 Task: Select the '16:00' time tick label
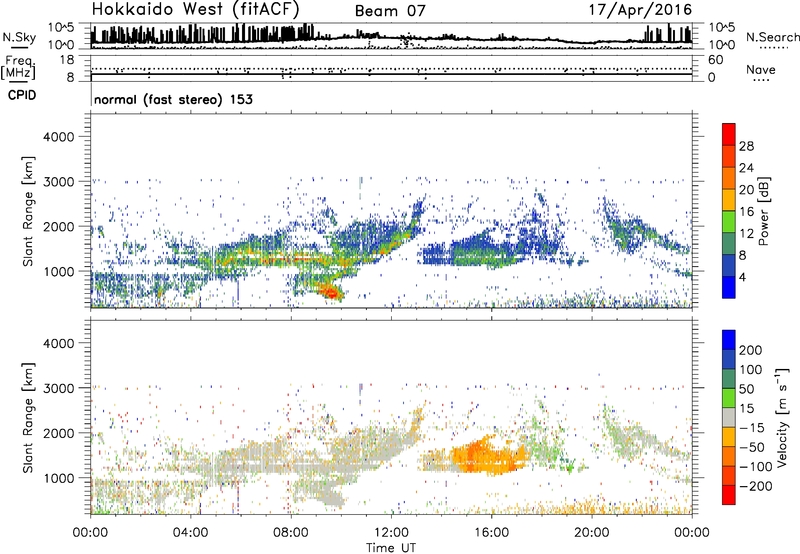click(x=491, y=533)
